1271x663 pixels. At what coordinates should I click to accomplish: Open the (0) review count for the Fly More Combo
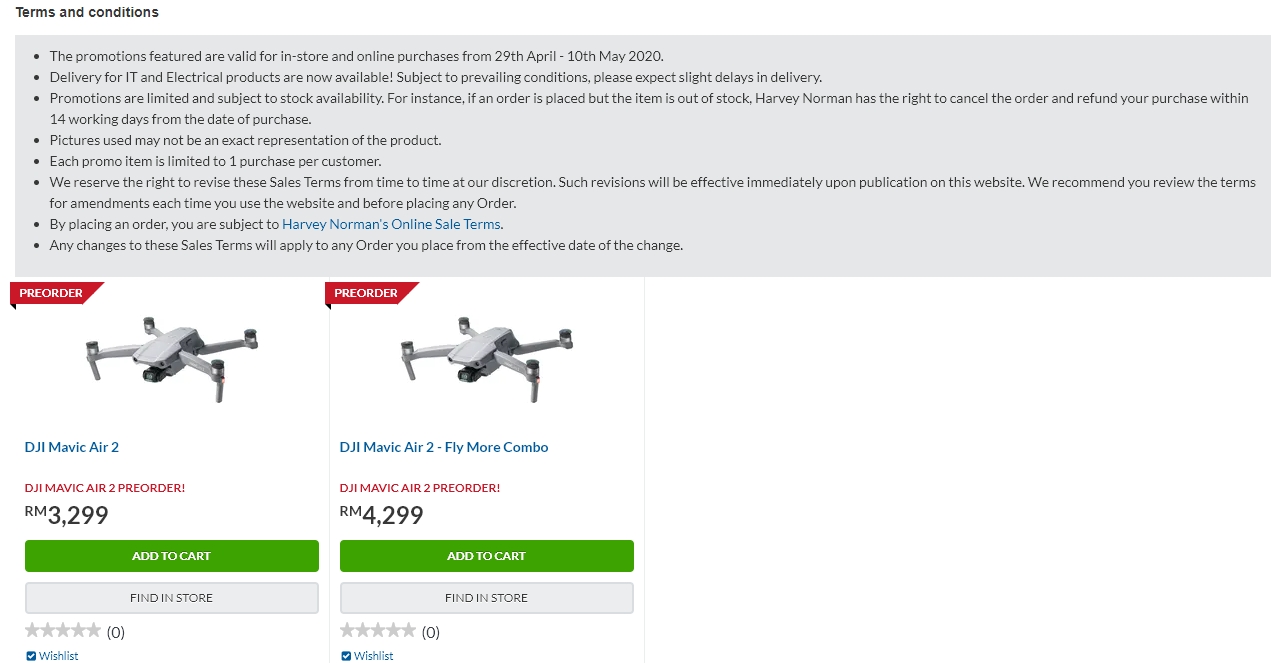pyautogui.click(x=431, y=632)
